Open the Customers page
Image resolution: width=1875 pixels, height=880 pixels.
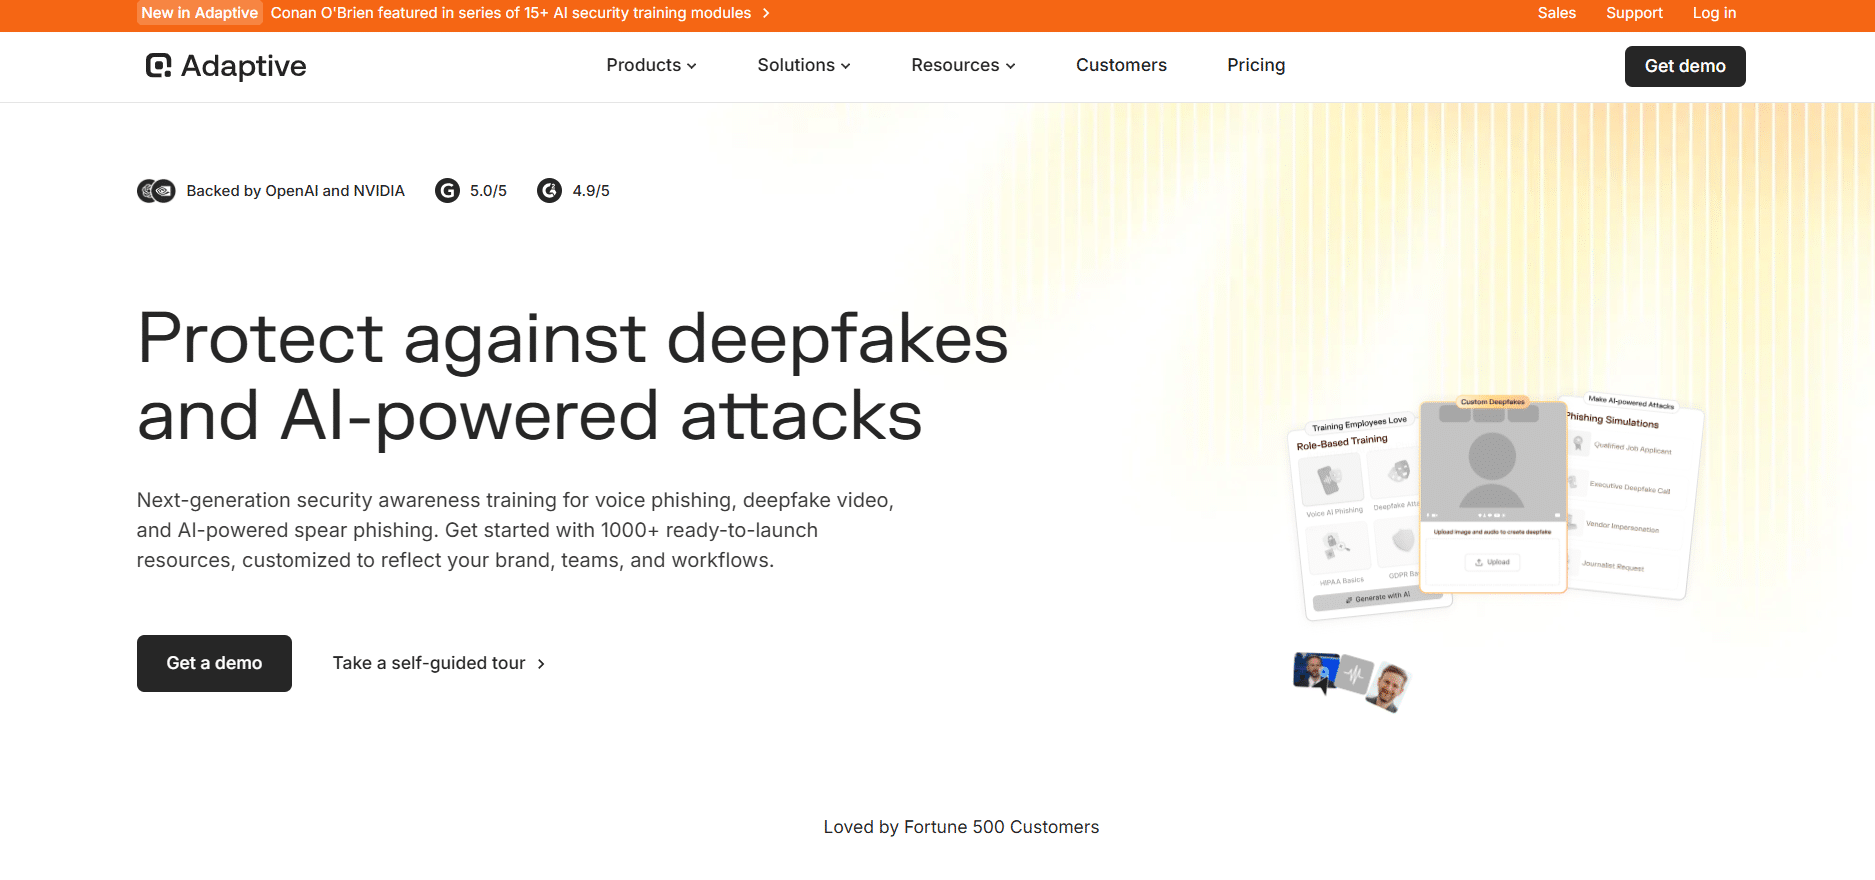click(x=1121, y=65)
